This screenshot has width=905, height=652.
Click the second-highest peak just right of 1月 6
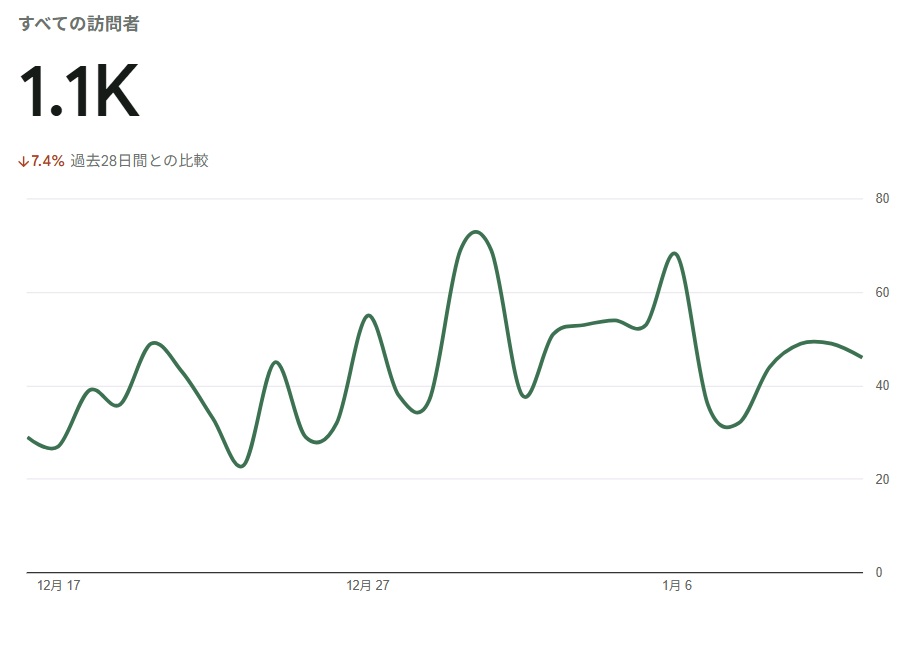675,253
